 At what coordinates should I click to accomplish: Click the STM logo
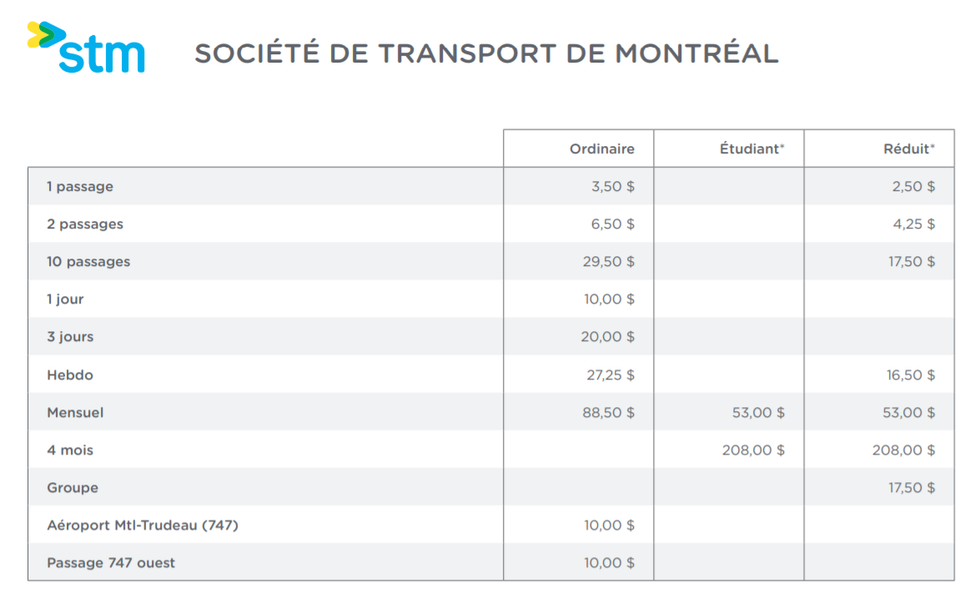(x=86, y=48)
